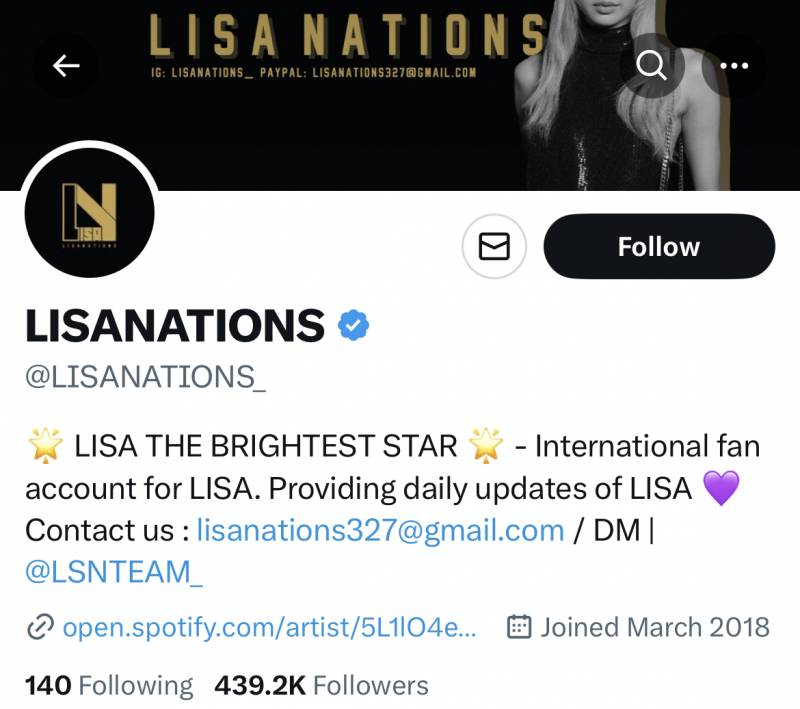
Task: Open the three-dot more options menu
Action: tap(734, 65)
